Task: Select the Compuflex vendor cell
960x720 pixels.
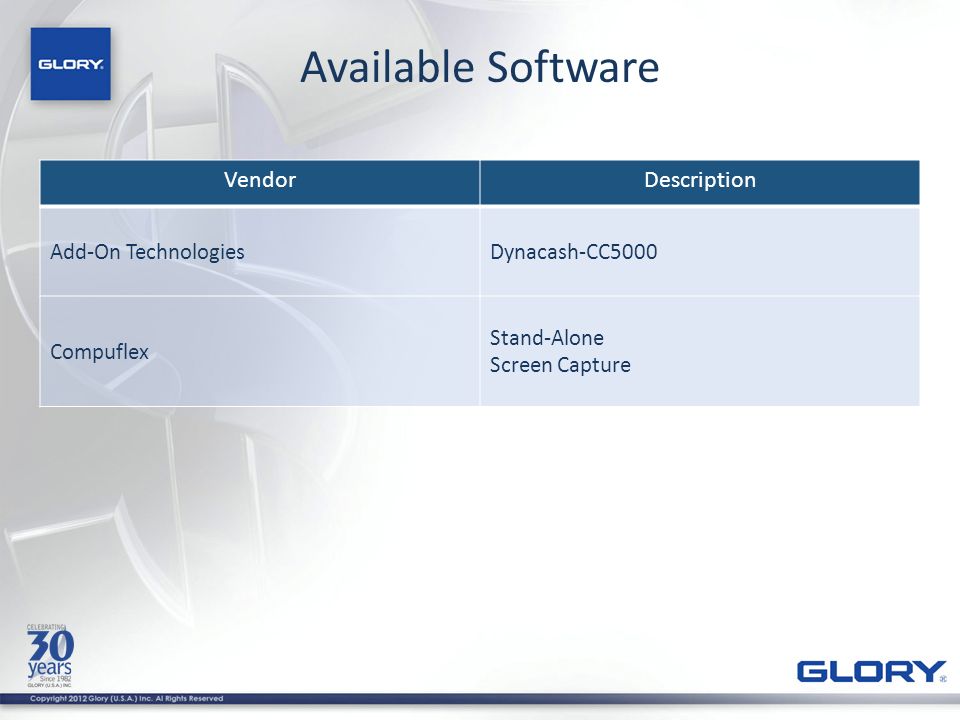Action: tap(260, 351)
